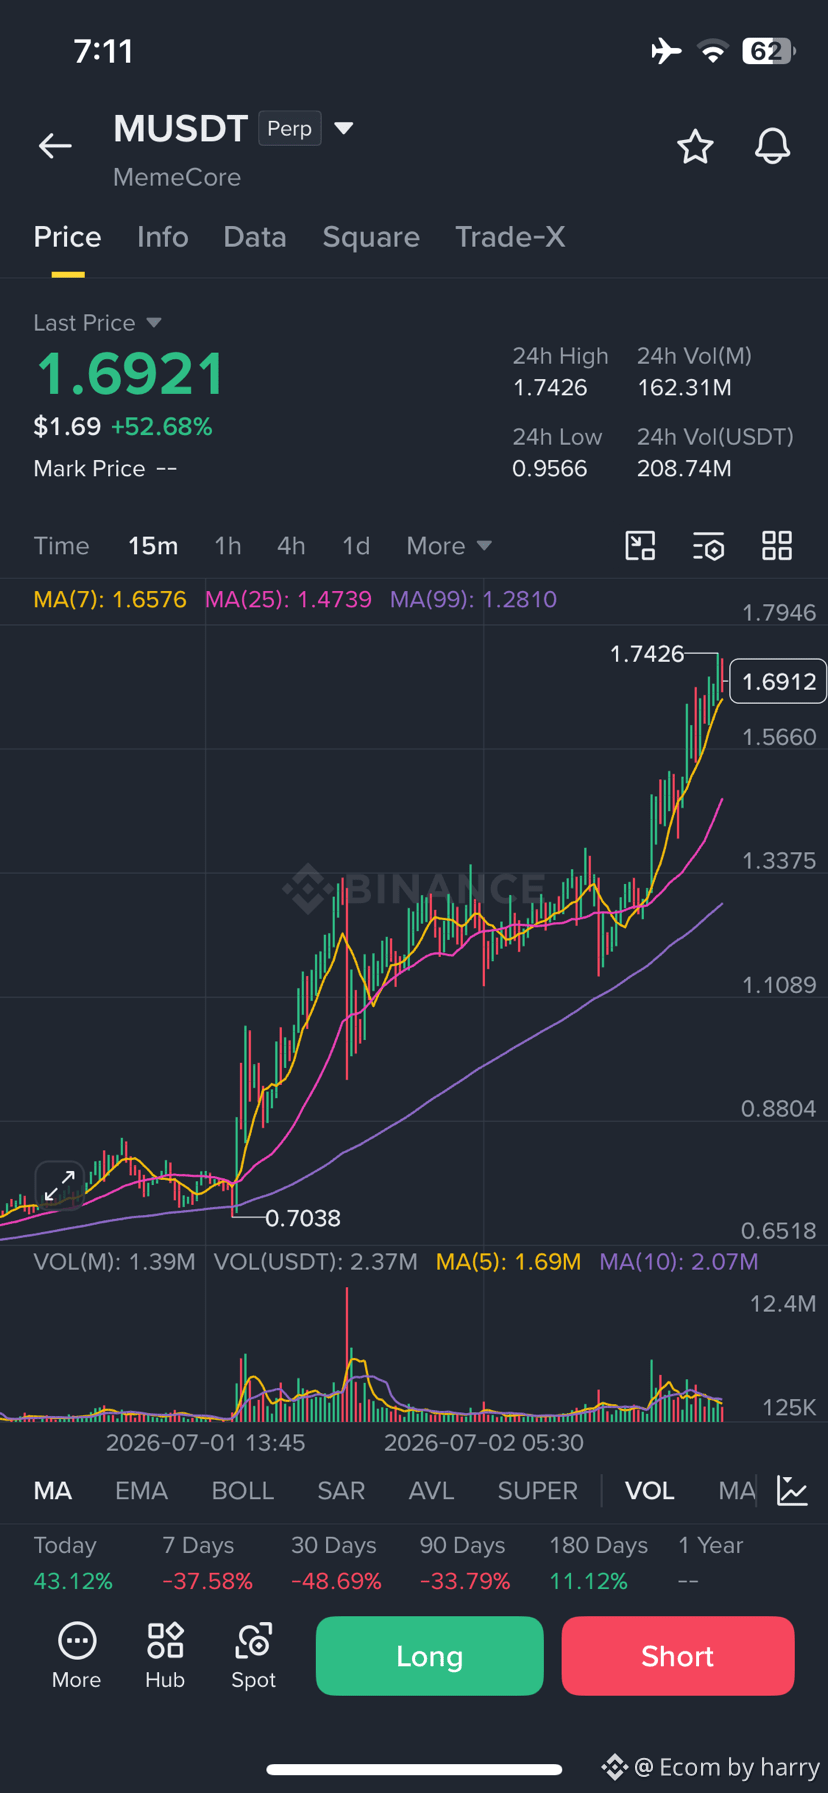Switch to the Info tab

pyautogui.click(x=162, y=237)
